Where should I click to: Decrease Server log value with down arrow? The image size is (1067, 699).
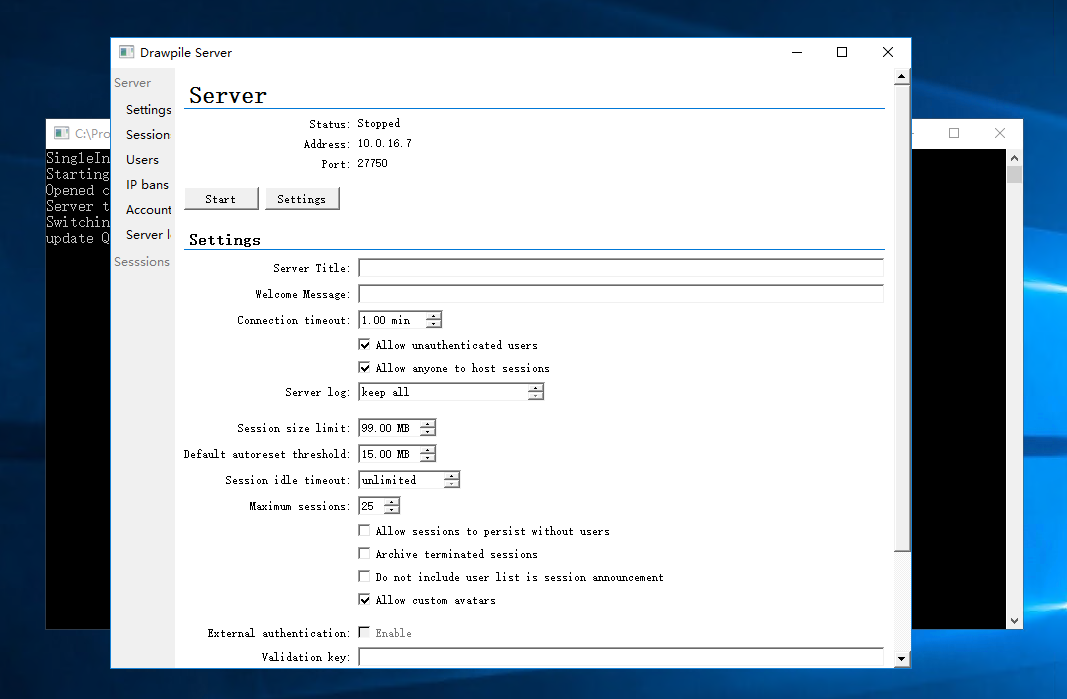536,396
